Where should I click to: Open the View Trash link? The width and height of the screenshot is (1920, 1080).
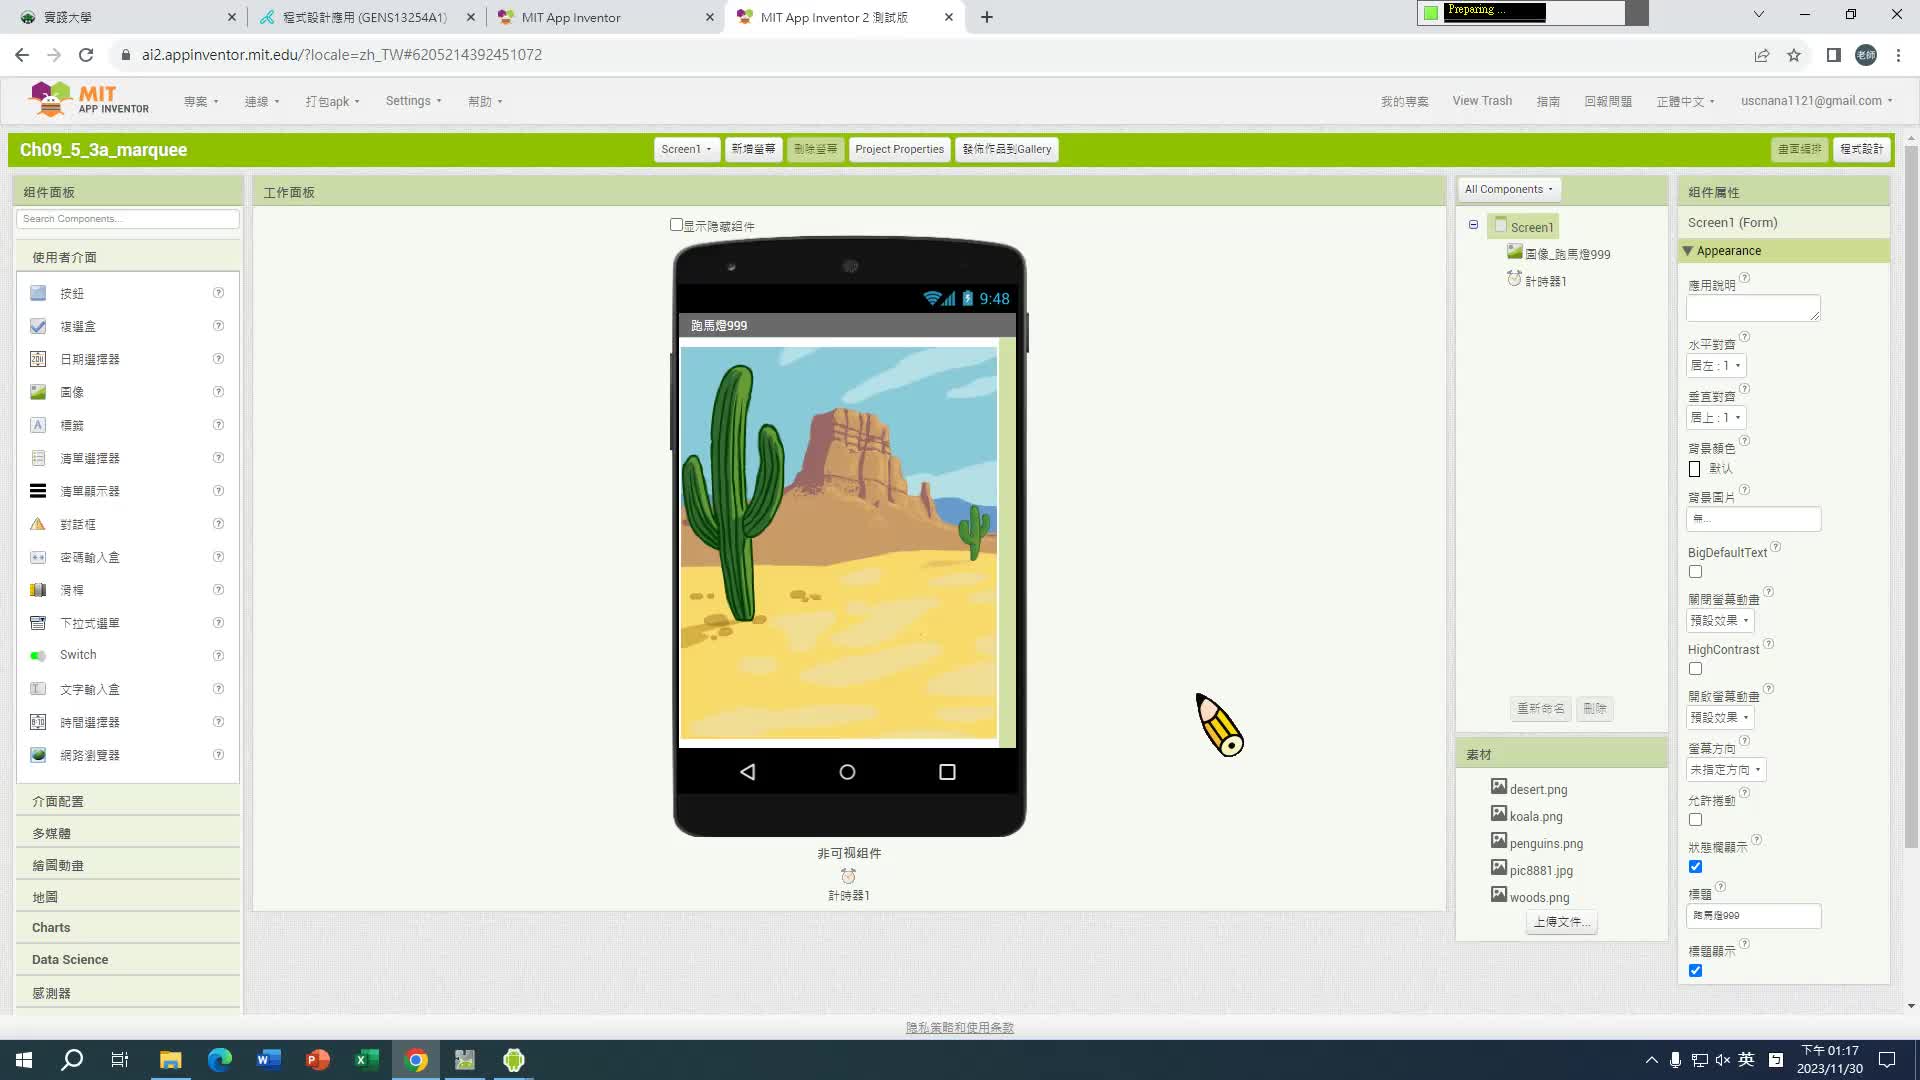(1482, 101)
